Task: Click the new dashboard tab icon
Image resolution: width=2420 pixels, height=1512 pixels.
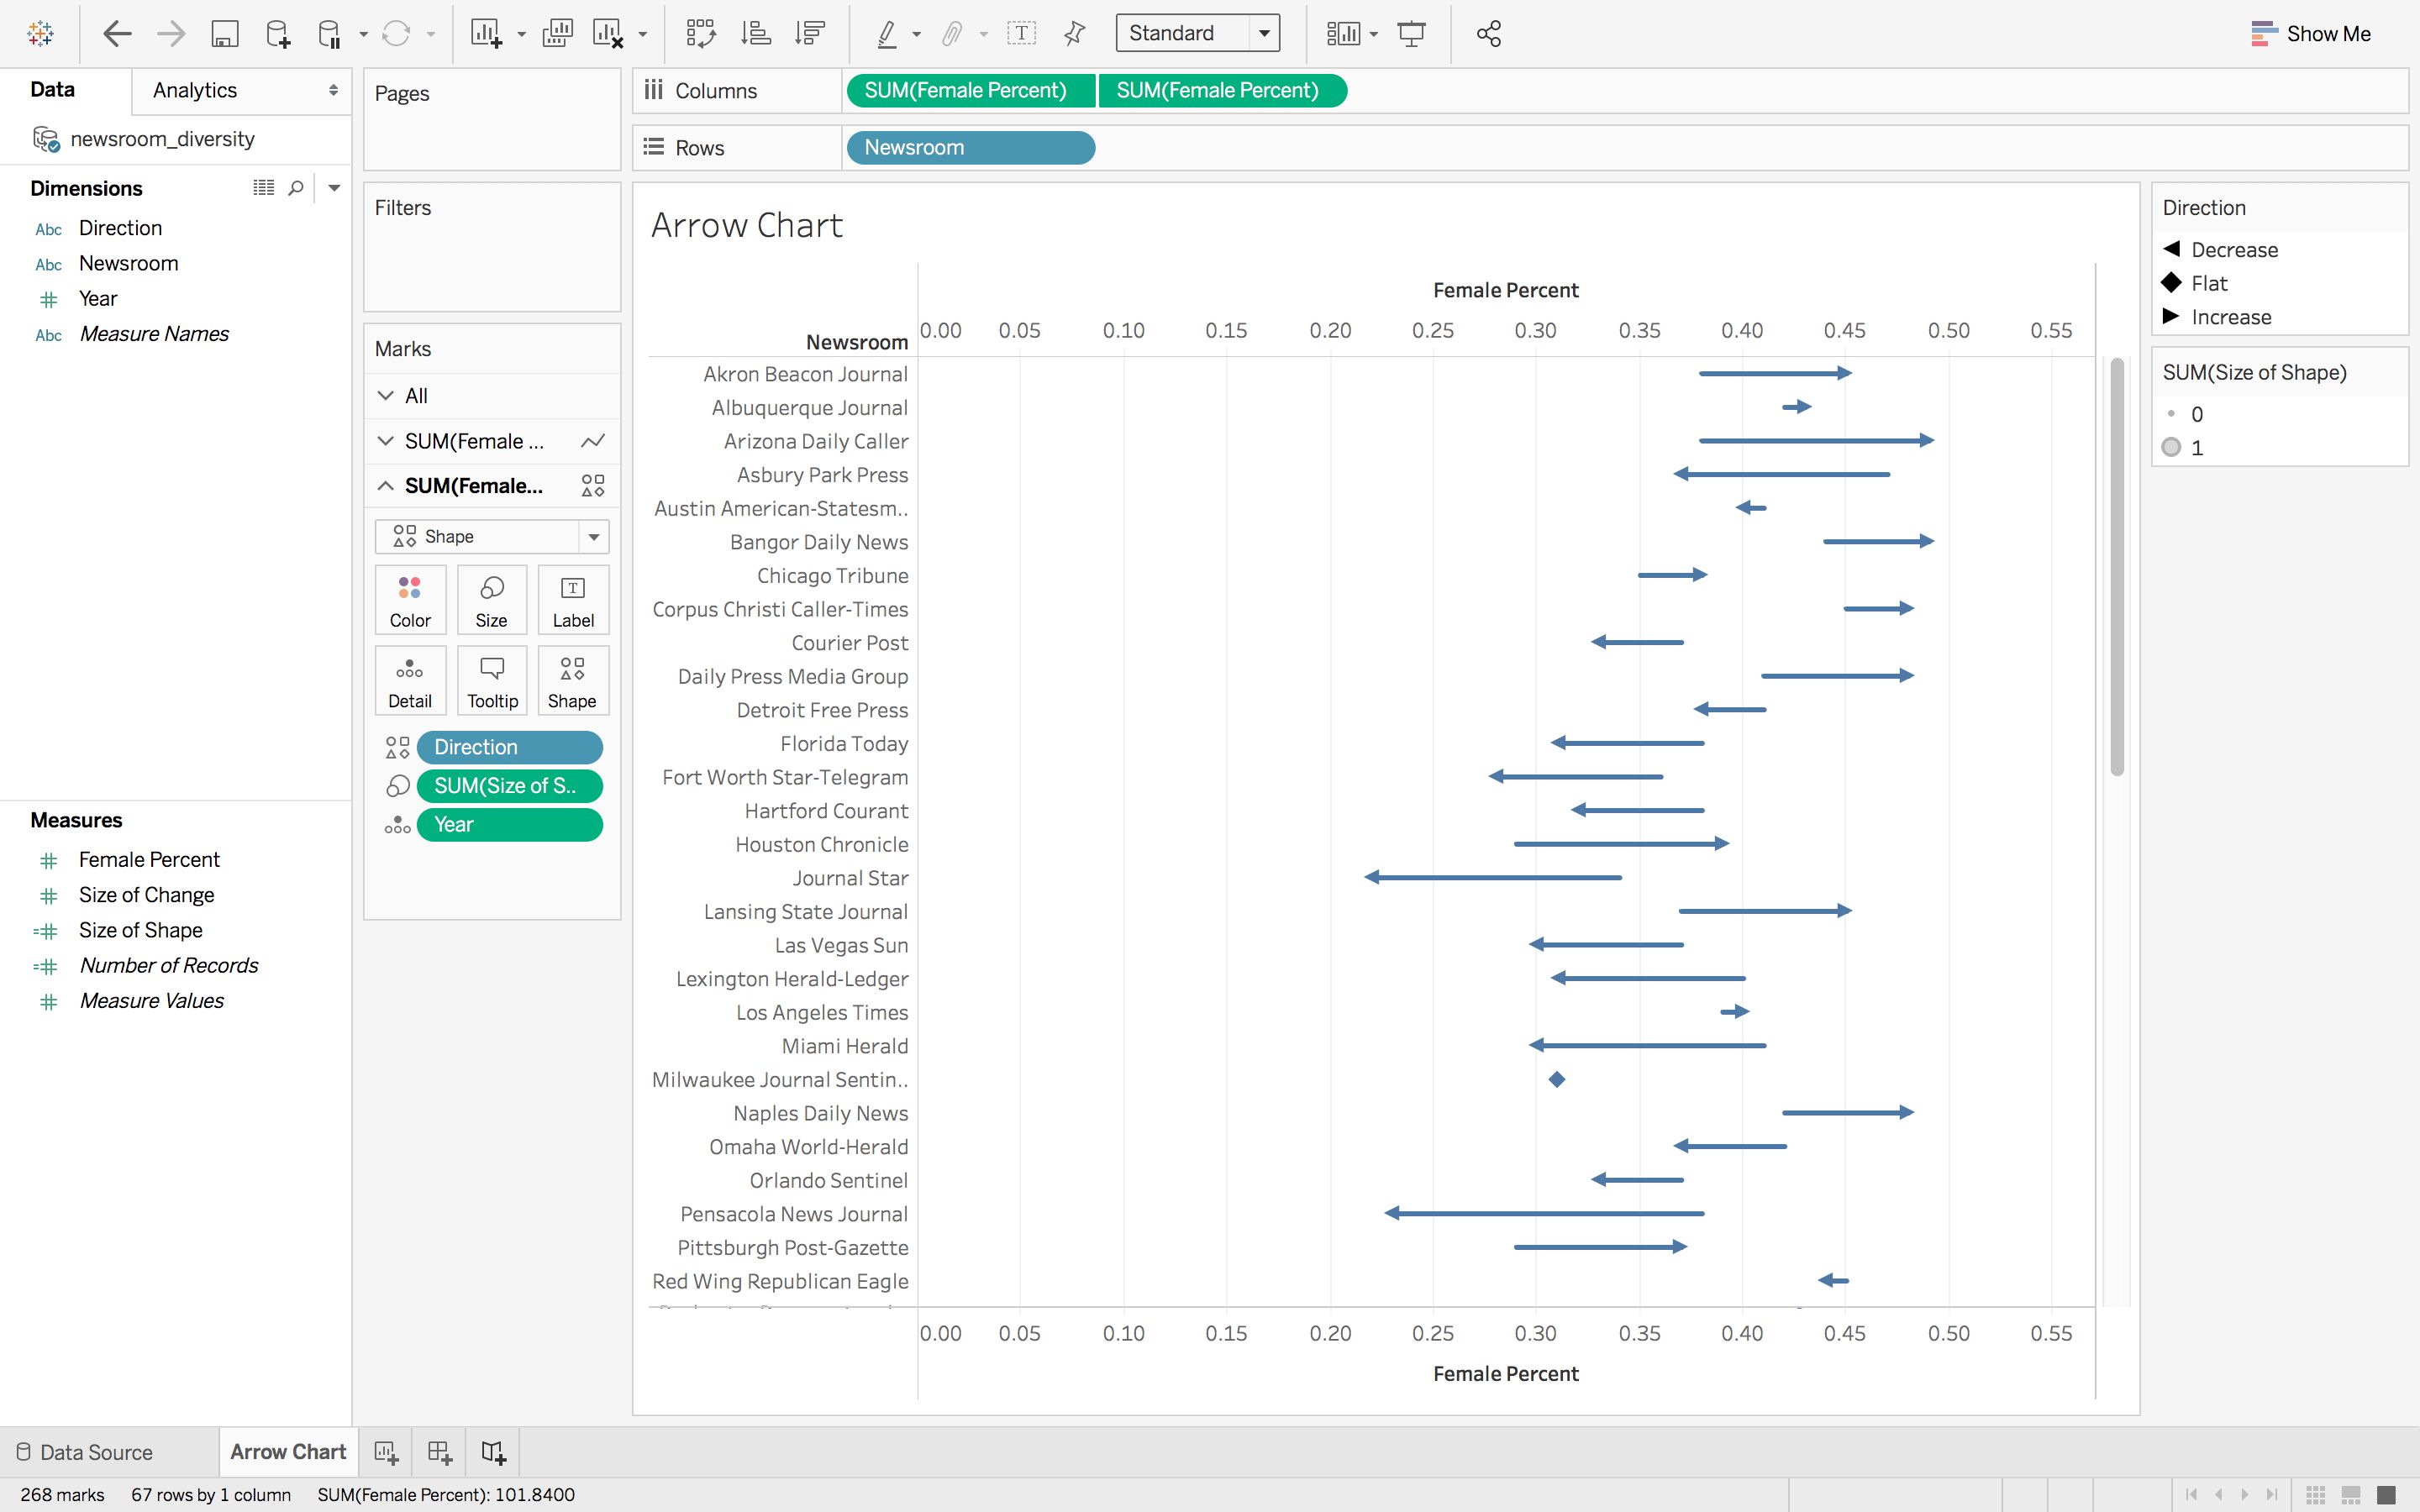Action: tap(440, 1452)
